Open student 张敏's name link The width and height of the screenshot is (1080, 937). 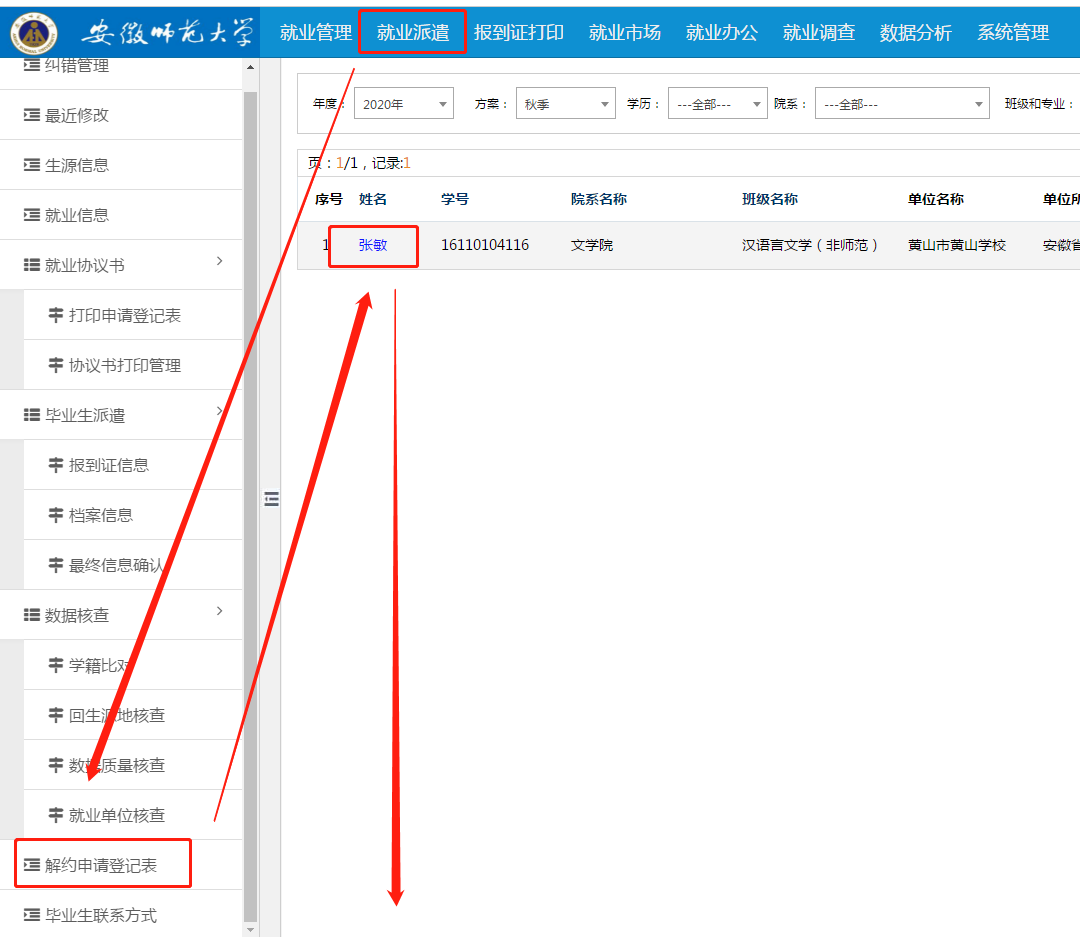[373, 245]
